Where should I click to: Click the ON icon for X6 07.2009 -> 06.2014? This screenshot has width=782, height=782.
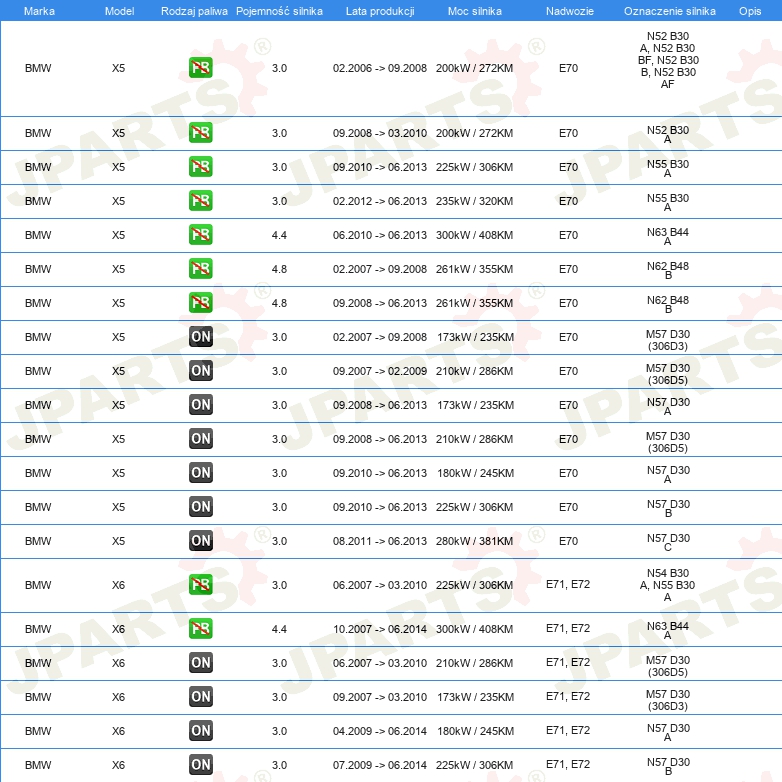200,764
